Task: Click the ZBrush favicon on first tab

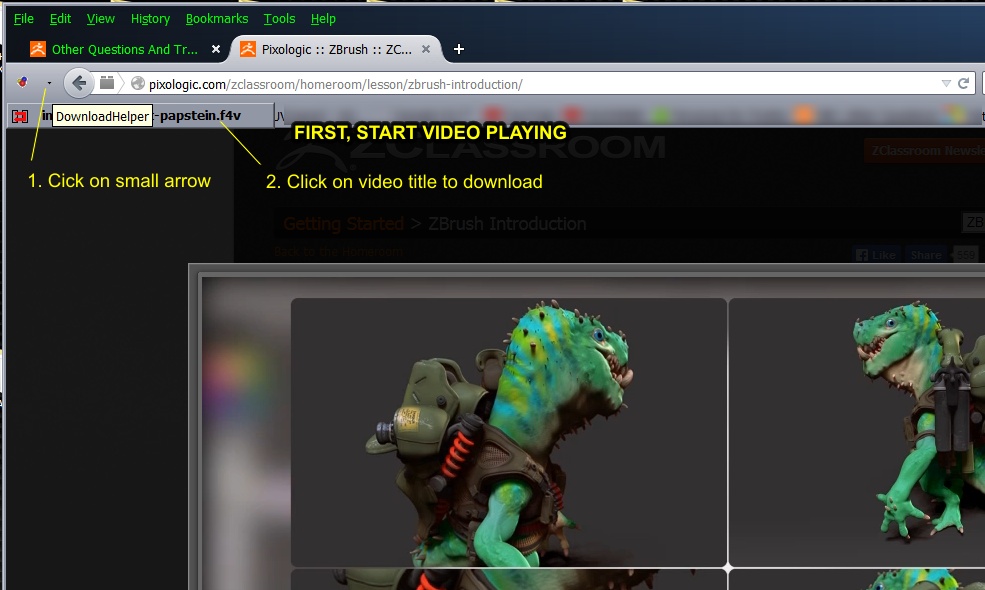Action: [x=38, y=49]
